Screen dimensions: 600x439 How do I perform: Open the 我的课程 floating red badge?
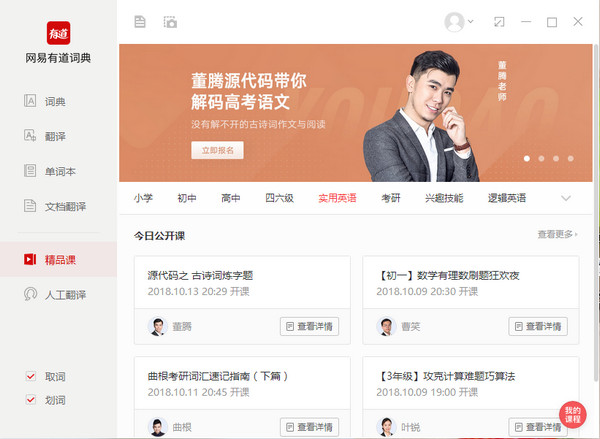572,415
